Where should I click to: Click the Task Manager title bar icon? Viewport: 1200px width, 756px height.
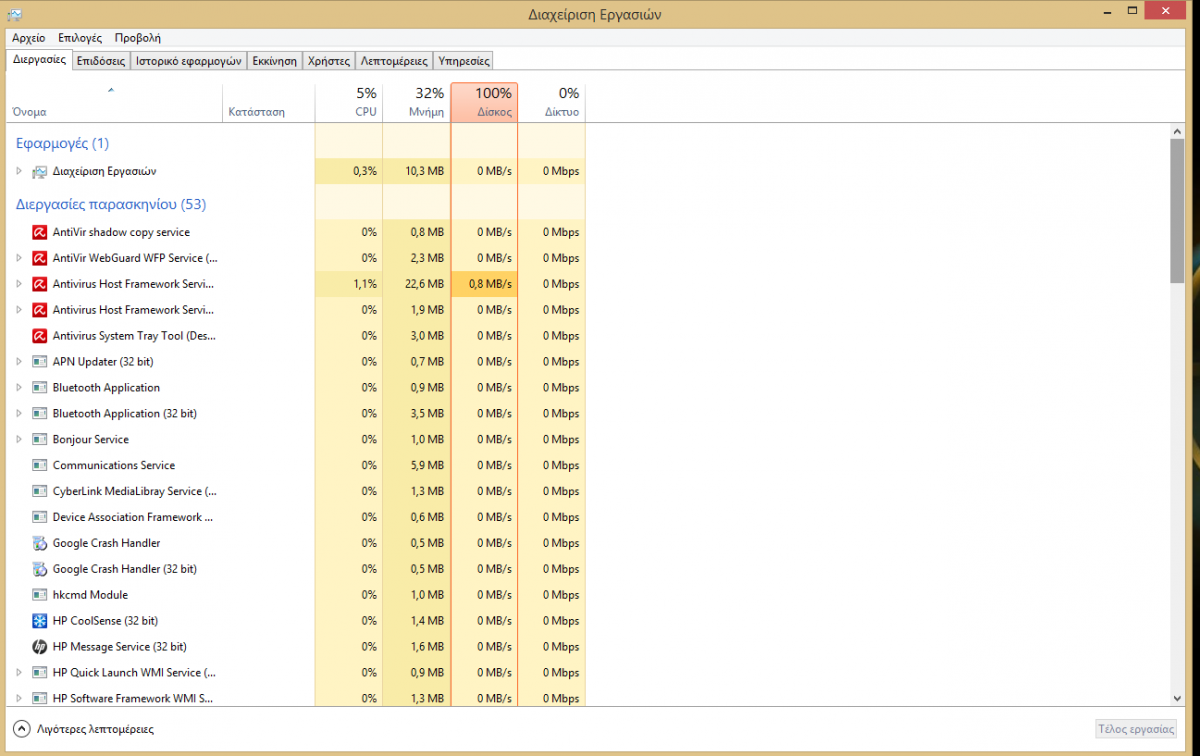[x=15, y=14]
